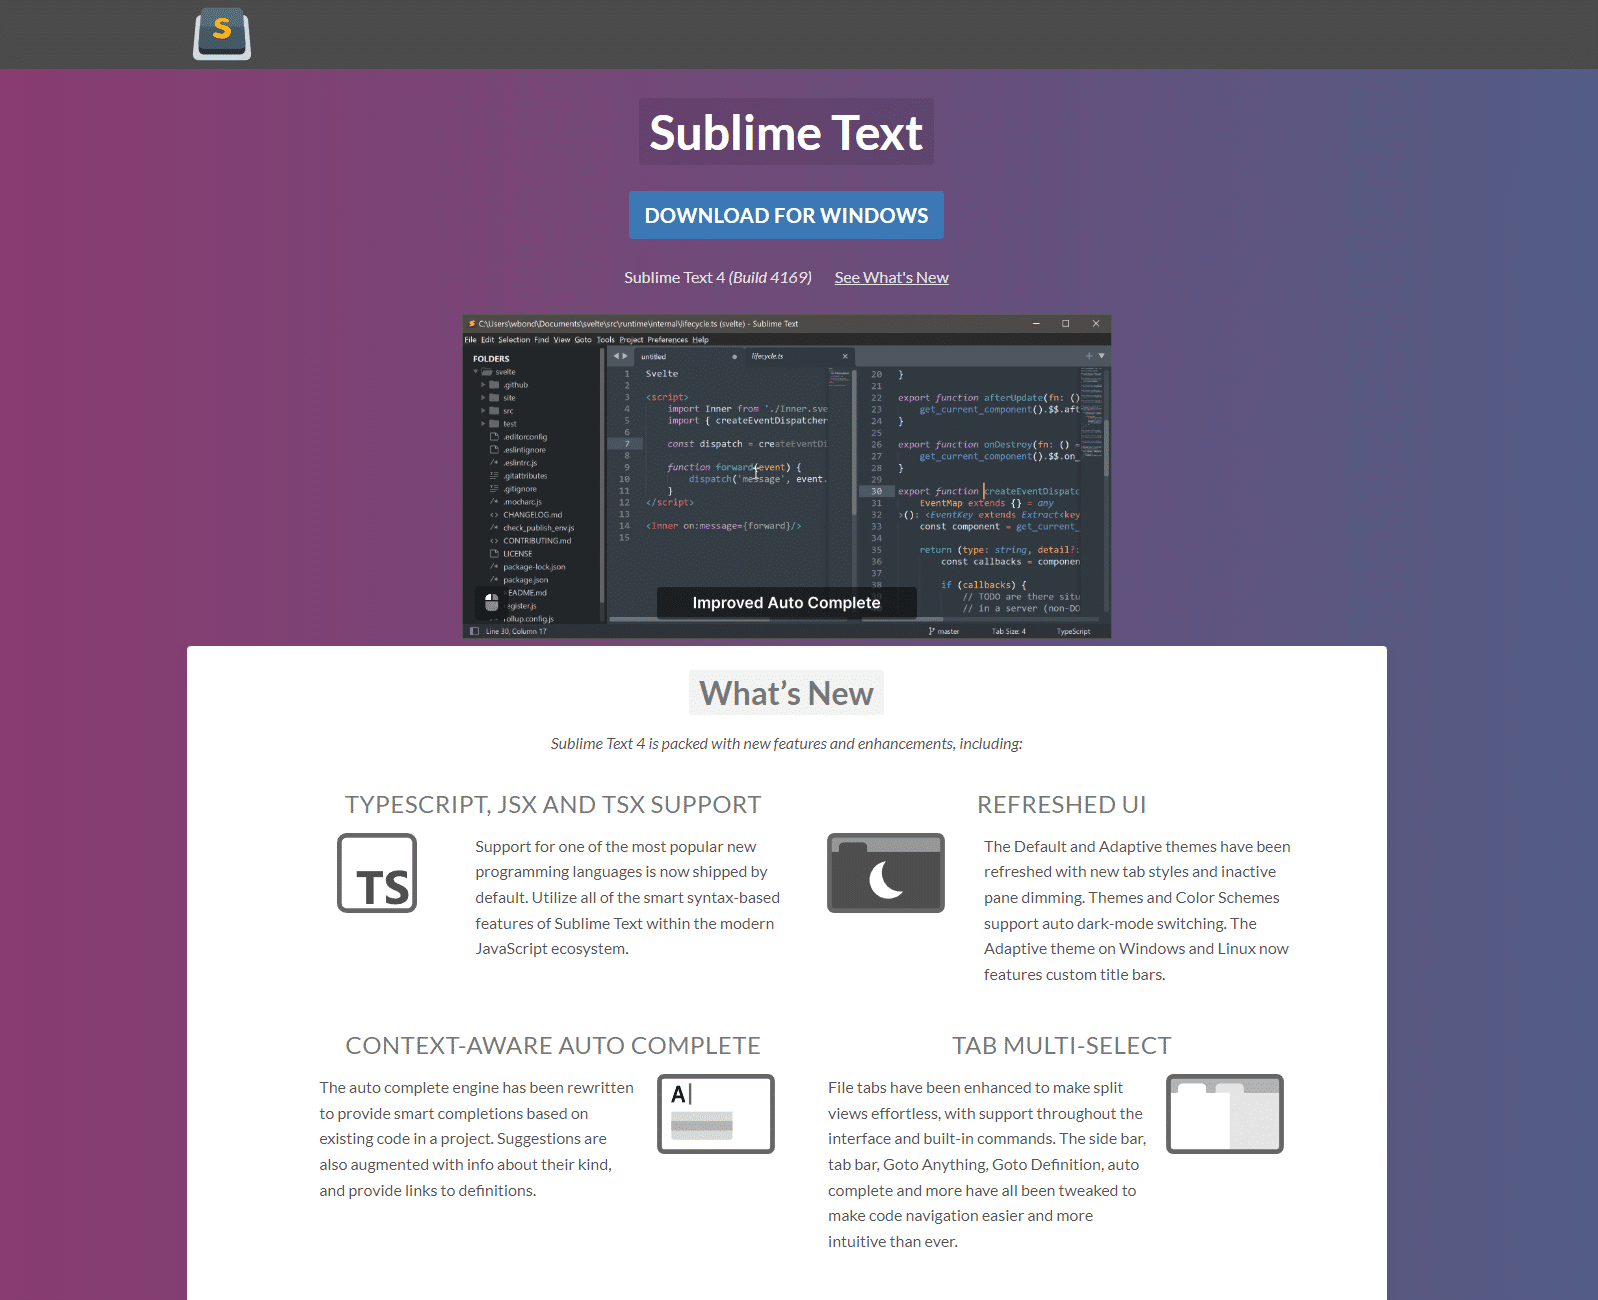The height and width of the screenshot is (1300, 1598).
Task: Click the open svelte folder icon
Action: (487, 372)
